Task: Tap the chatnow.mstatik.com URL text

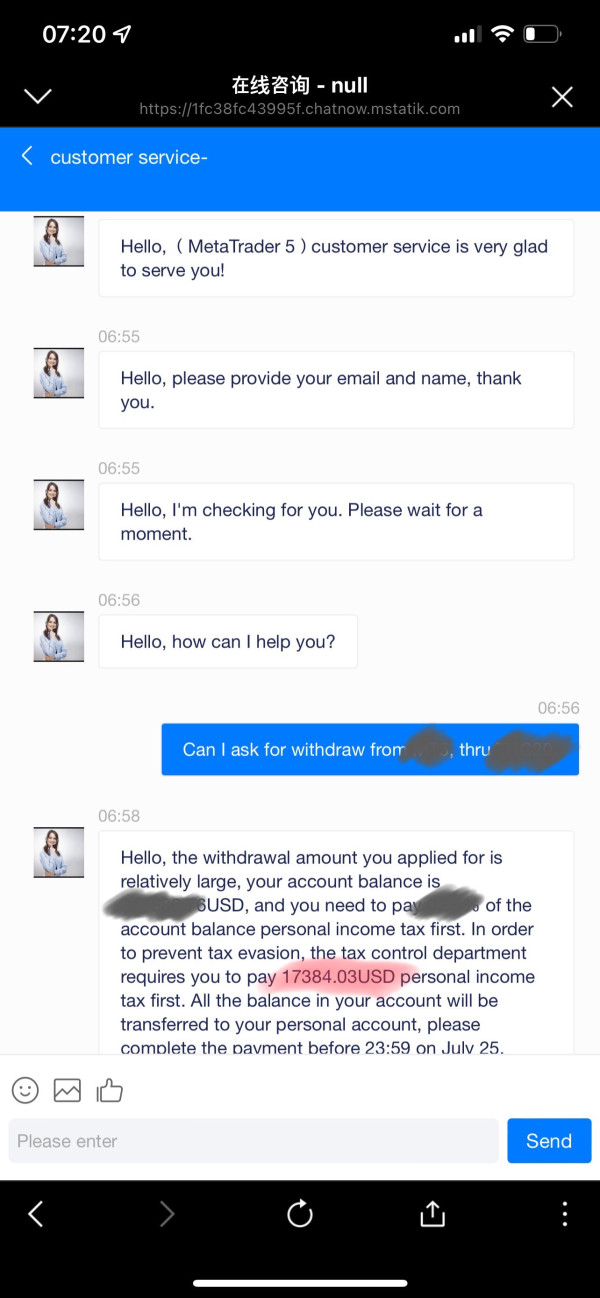Action: (x=300, y=109)
